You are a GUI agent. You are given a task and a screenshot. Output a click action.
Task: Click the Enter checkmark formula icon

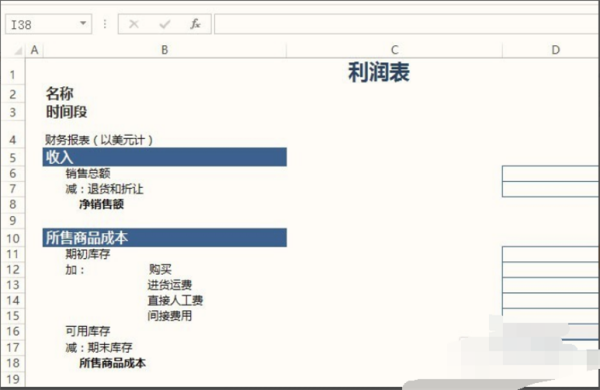point(165,24)
